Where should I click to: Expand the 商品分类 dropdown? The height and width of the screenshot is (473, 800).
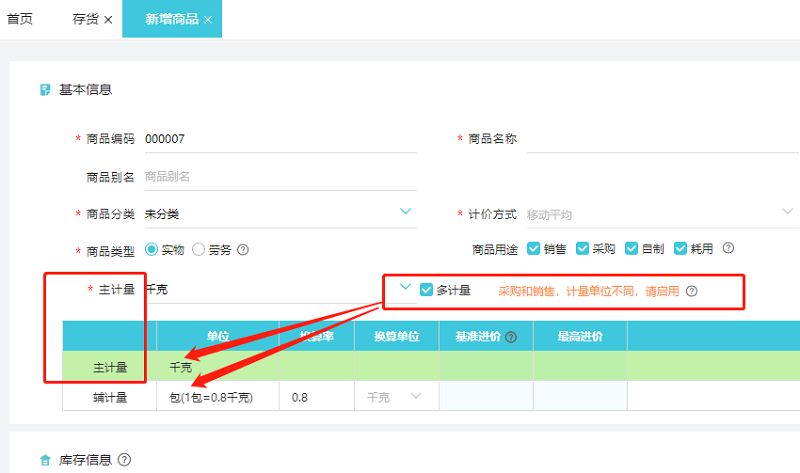pyautogui.click(x=405, y=212)
